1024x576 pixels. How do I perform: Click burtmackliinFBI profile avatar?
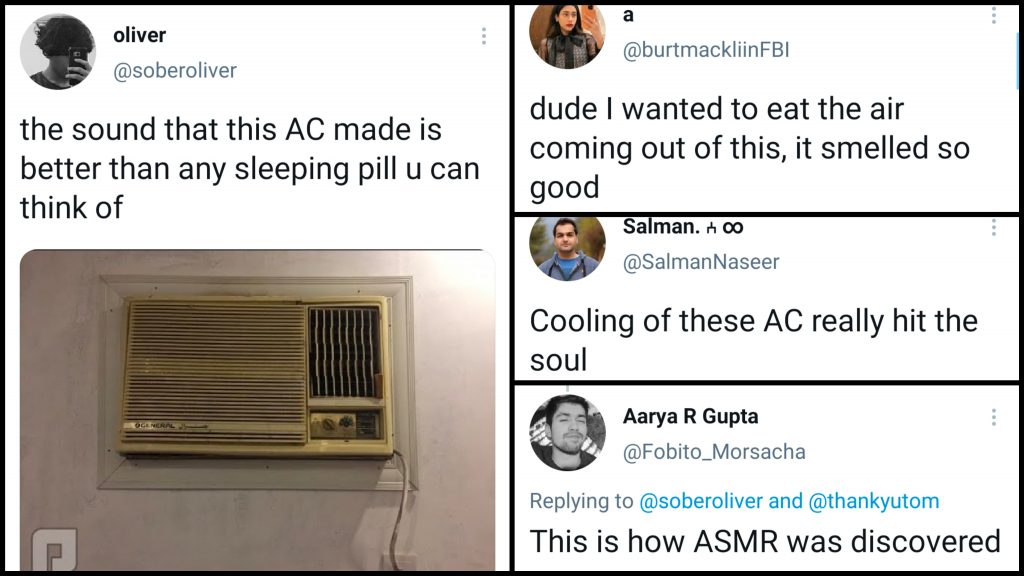(567, 36)
